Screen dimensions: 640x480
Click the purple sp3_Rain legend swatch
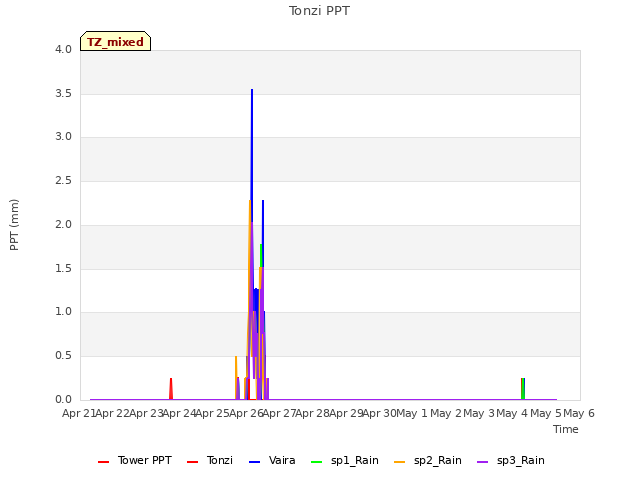tap(482, 462)
